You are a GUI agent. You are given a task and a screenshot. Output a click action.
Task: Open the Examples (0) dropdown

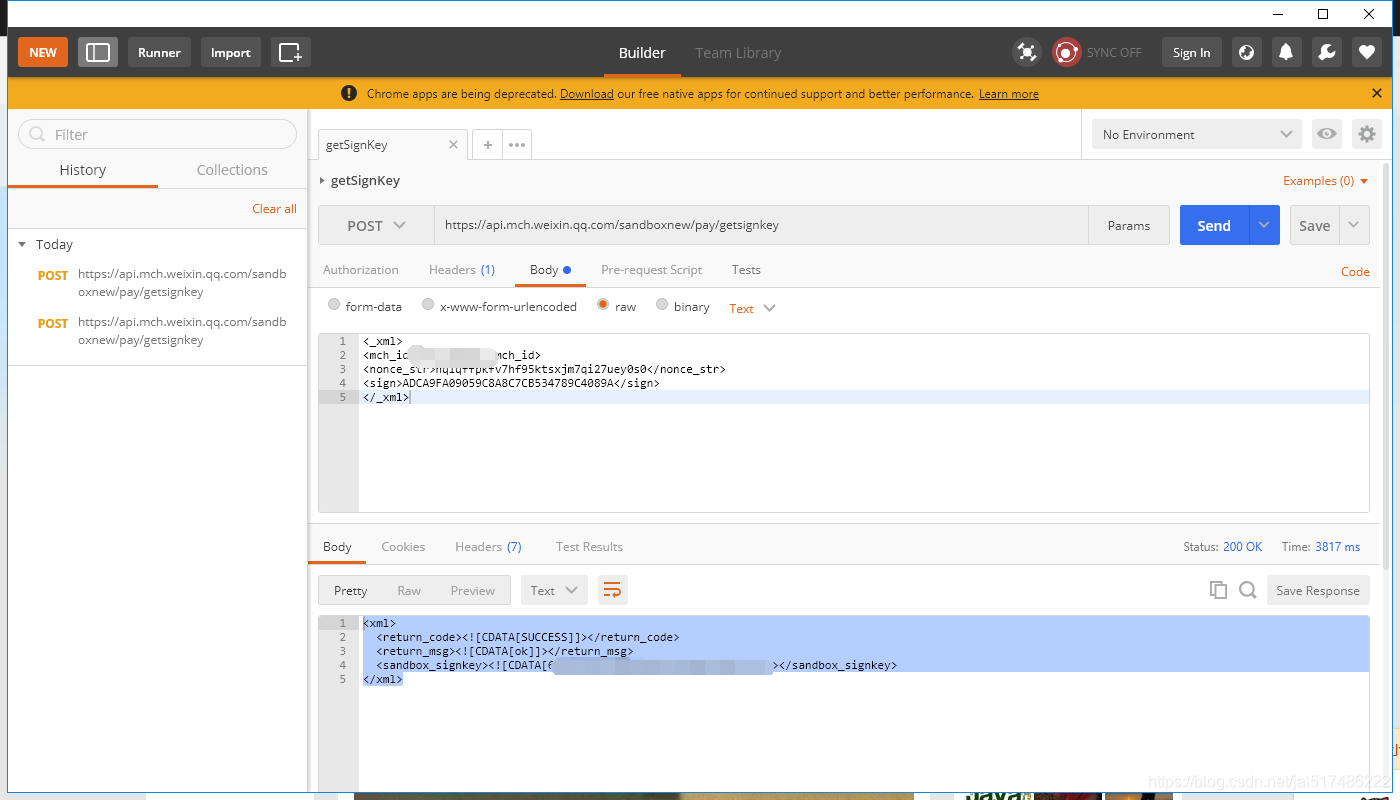click(x=1326, y=181)
